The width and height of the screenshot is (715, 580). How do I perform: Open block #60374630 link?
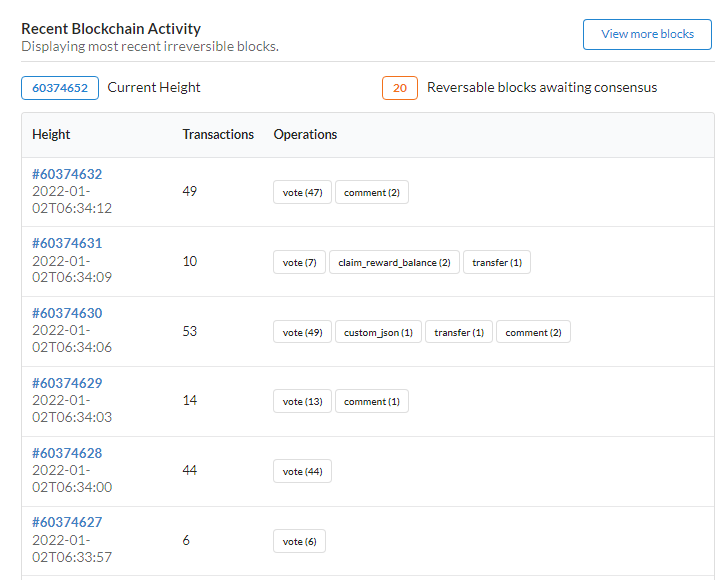click(x=67, y=313)
